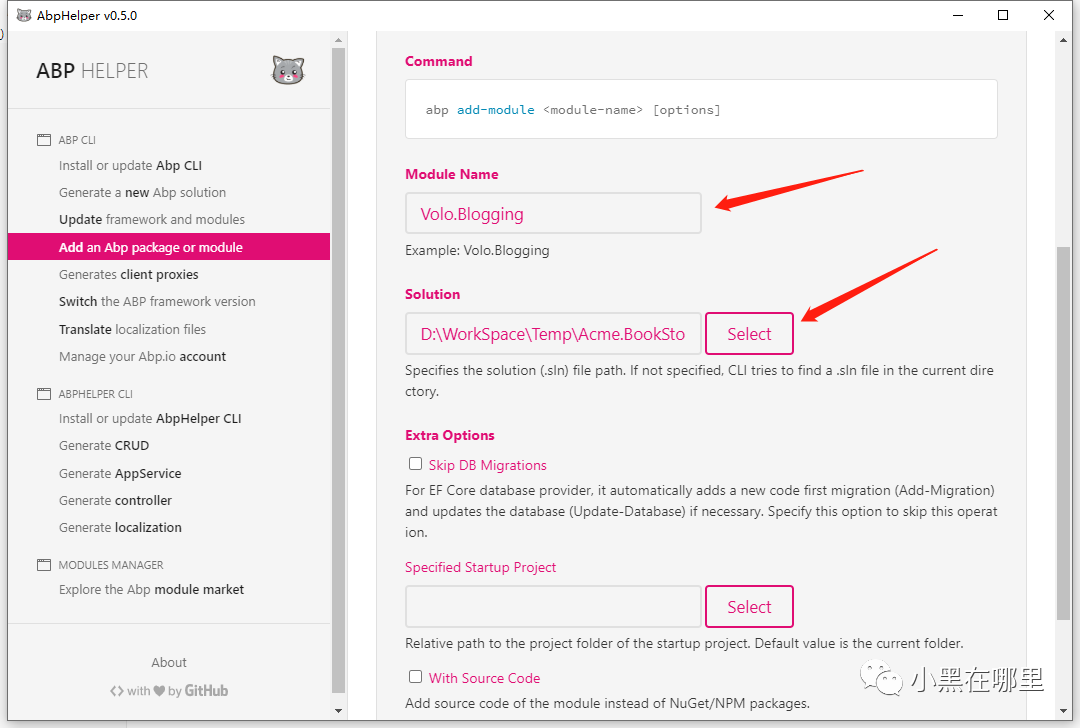Focus the Module Name input field
The image size is (1080, 728).
pyautogui.click(x=553, y=214)
